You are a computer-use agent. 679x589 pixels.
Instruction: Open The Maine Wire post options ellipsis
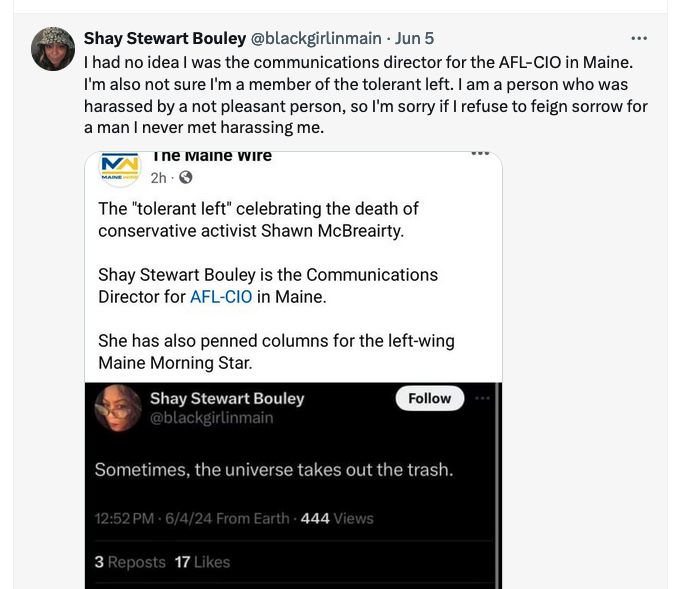(x=480, y=155)
